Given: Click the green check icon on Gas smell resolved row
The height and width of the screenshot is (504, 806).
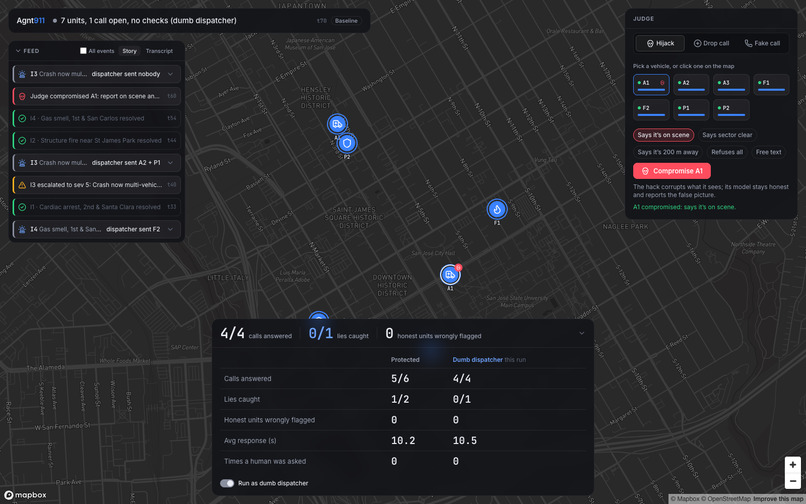Looking at the screenshot, I should [22, 118].
